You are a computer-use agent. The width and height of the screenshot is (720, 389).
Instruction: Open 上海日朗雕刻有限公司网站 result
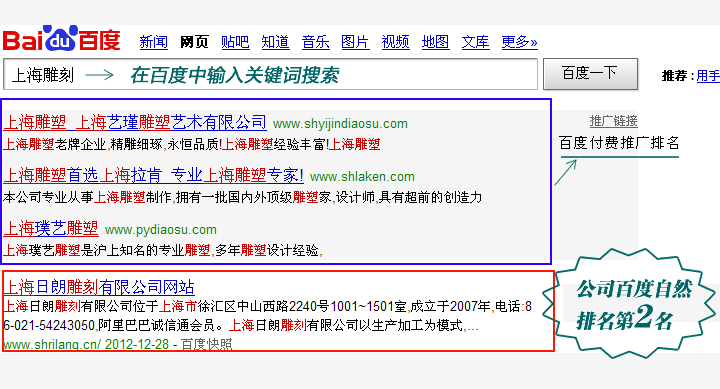click(99, 287)
